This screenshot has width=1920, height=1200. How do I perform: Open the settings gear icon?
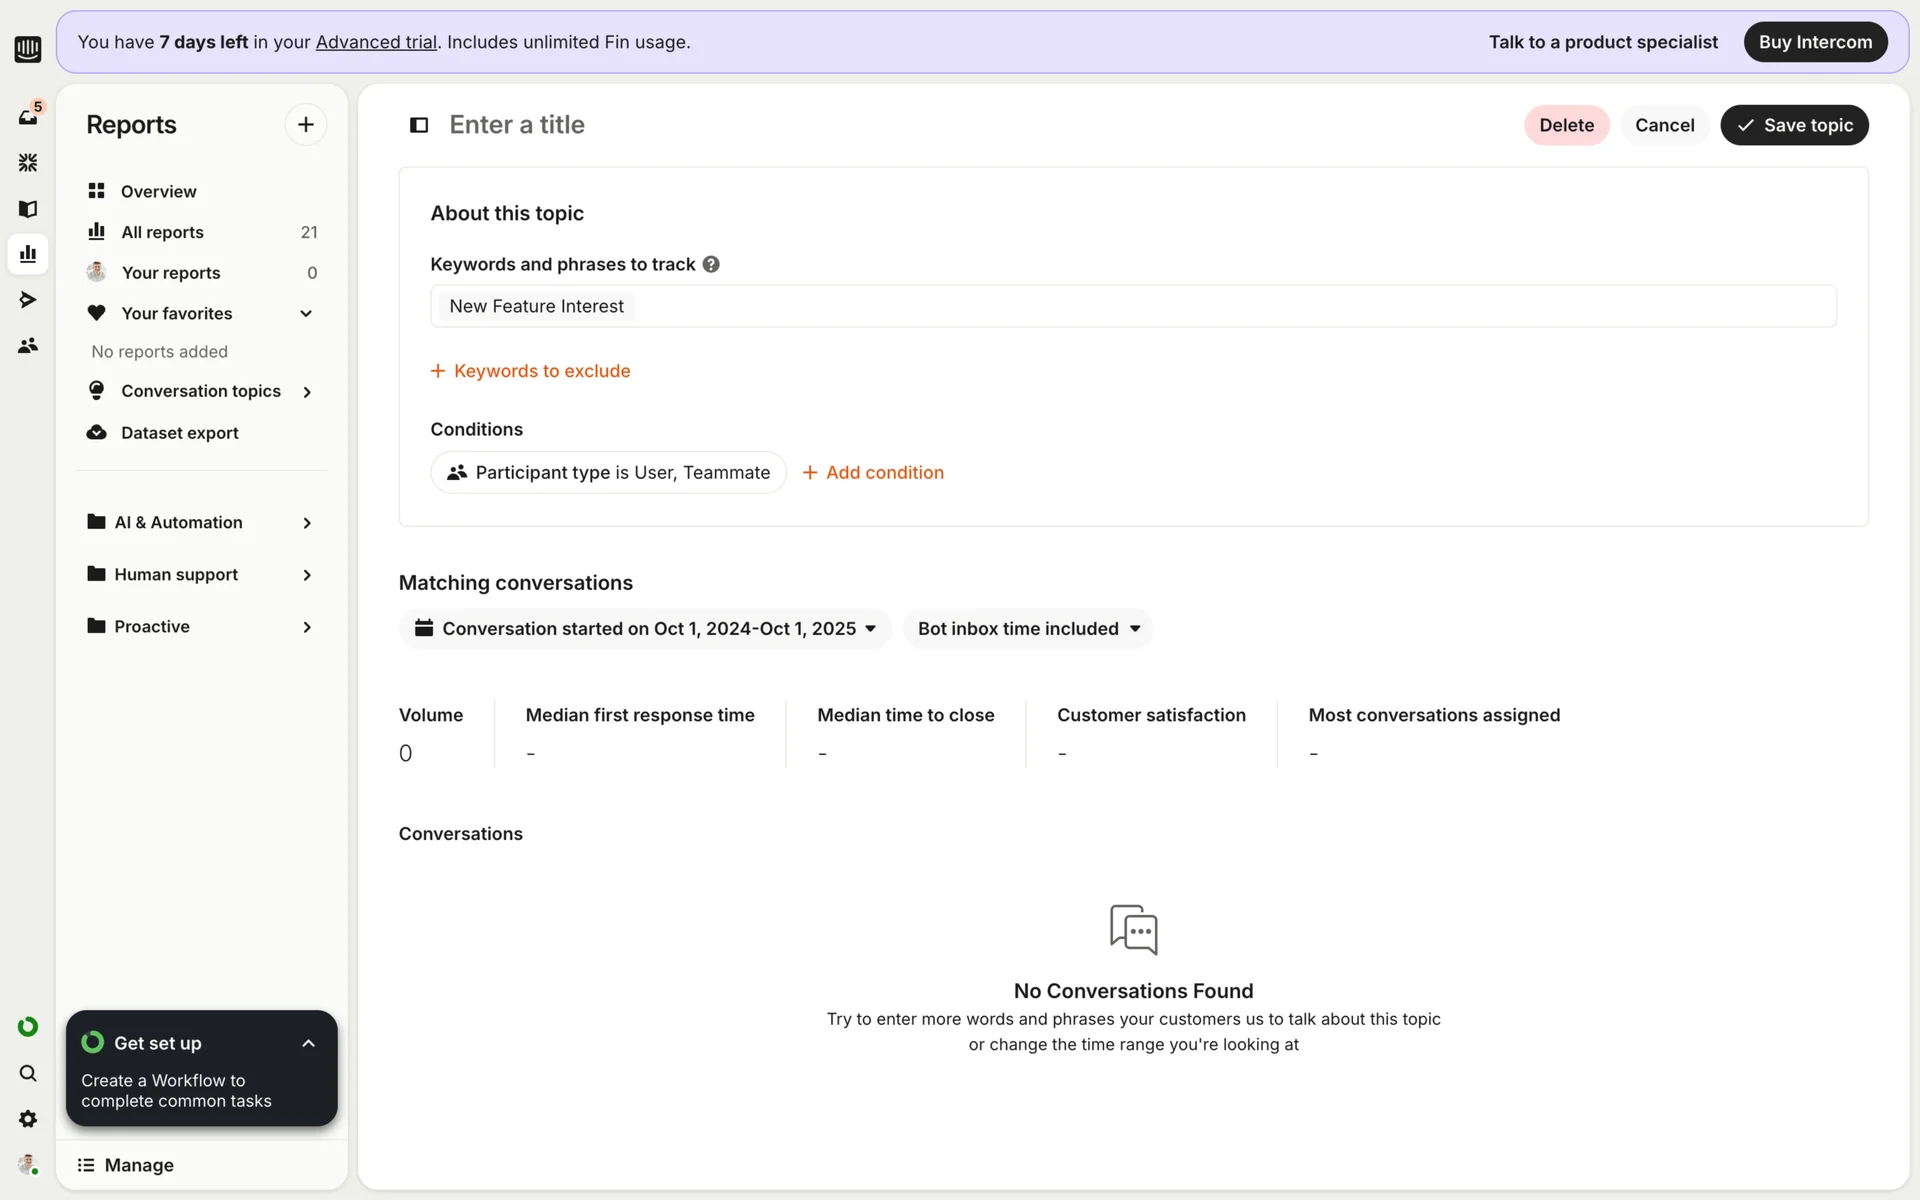tap(28, 1119)
